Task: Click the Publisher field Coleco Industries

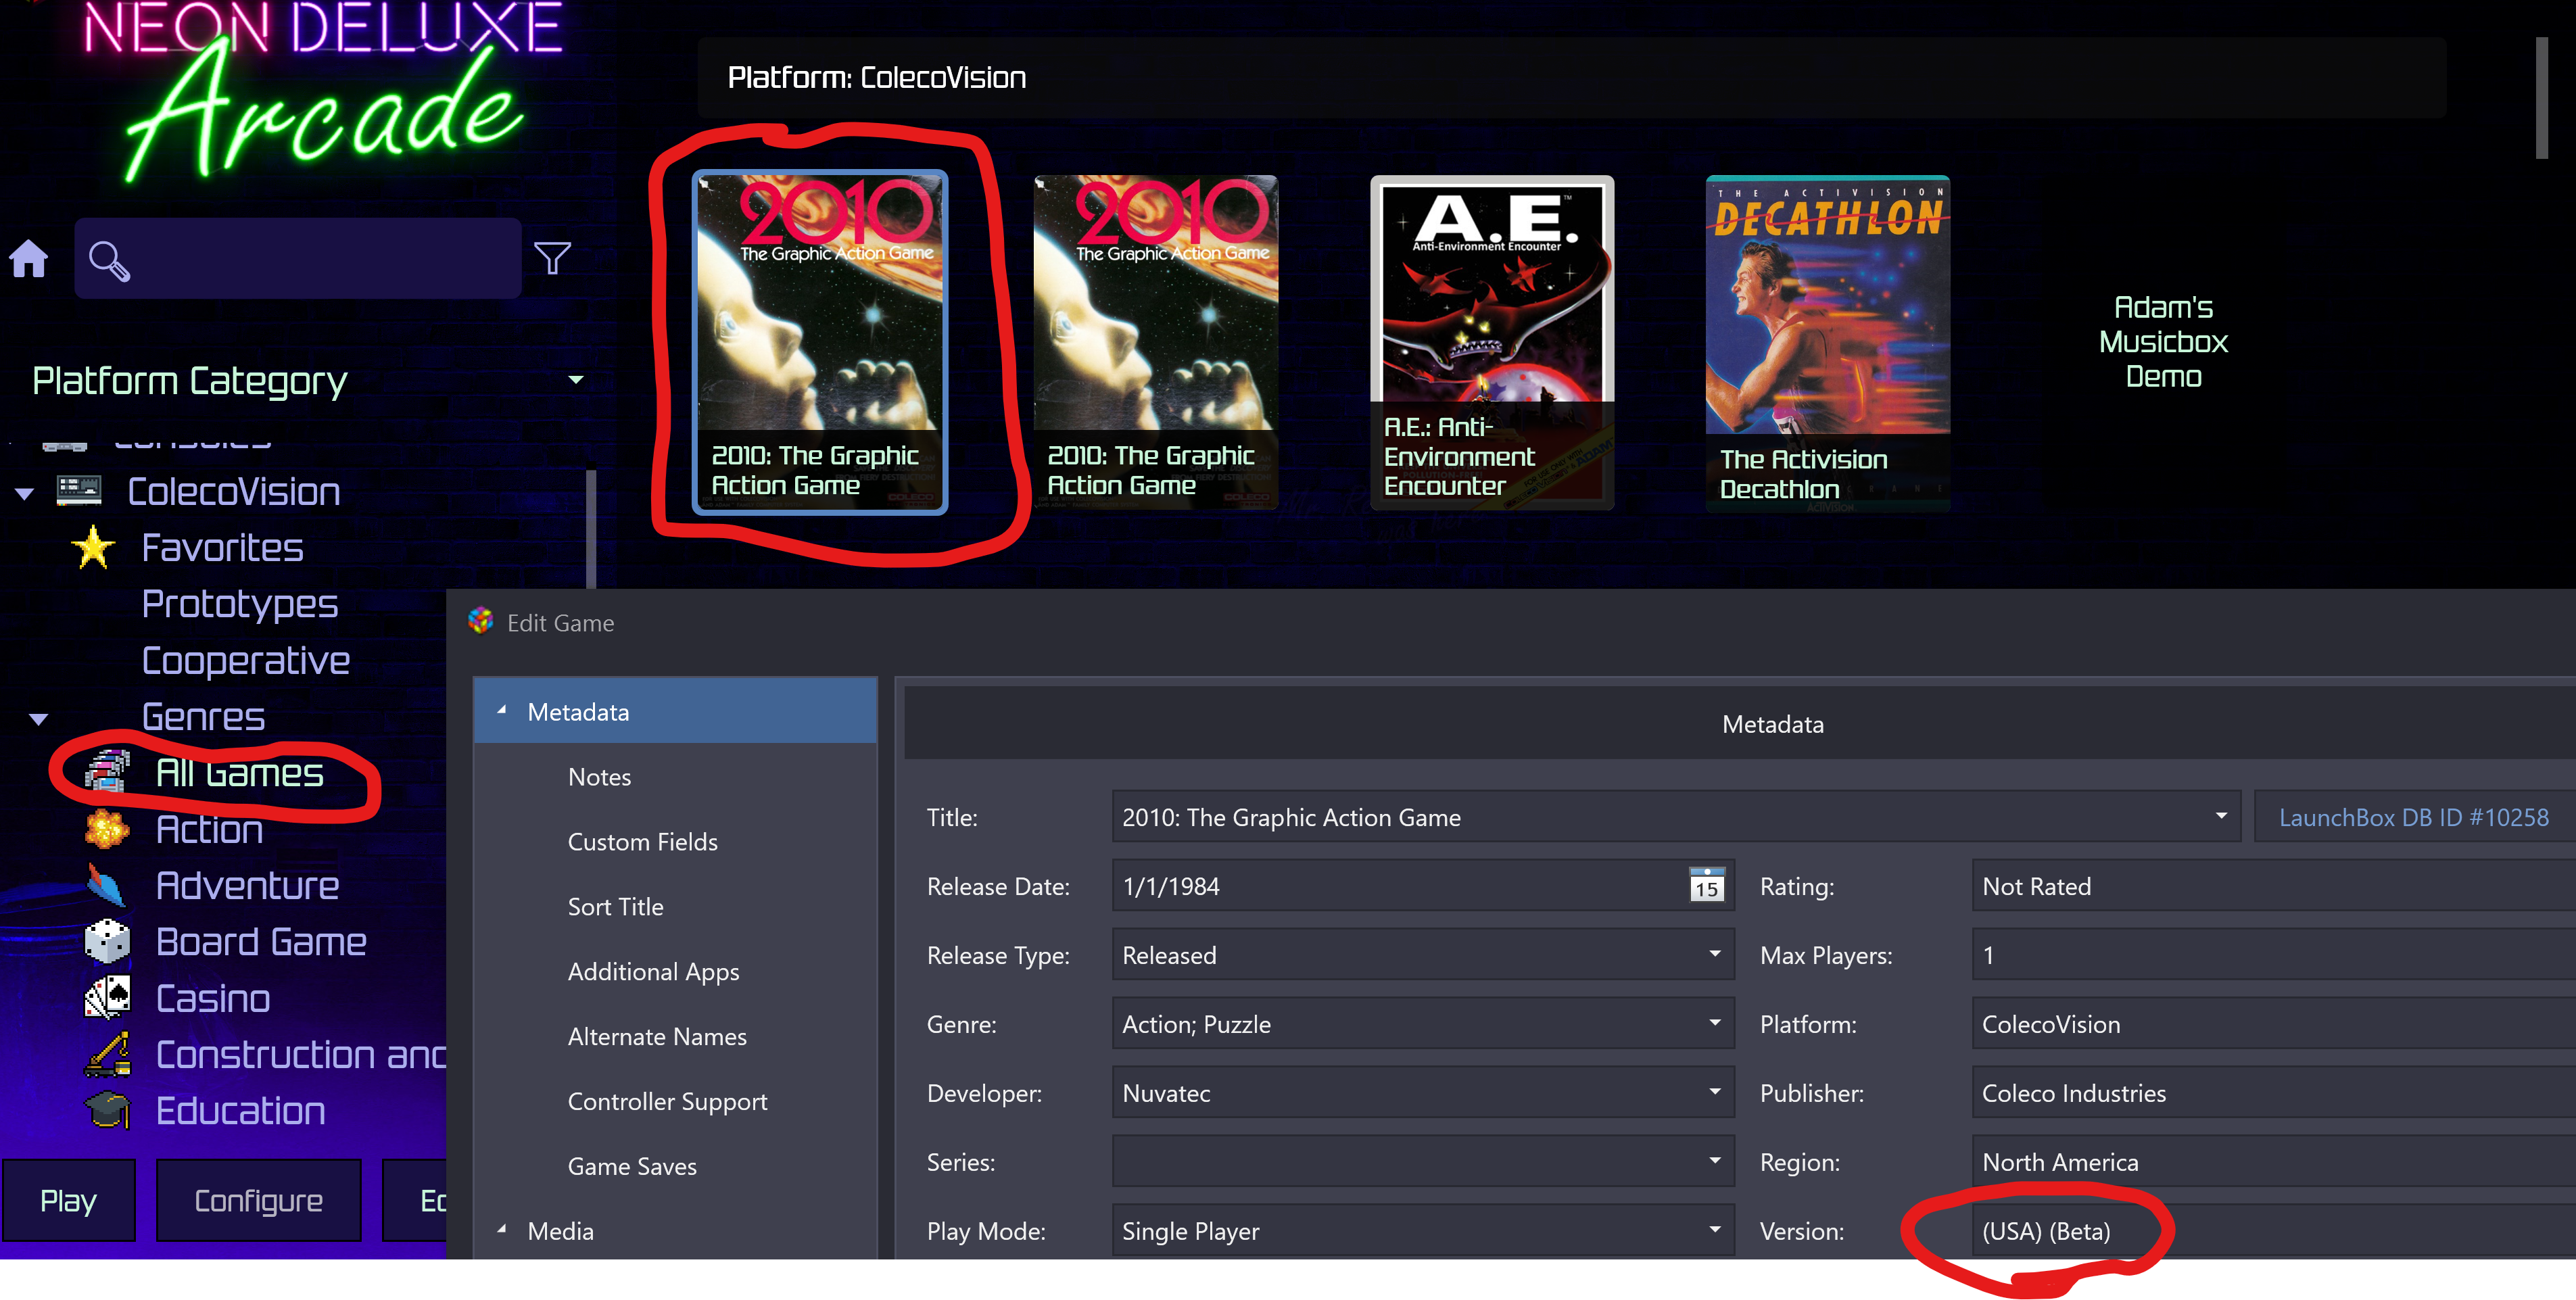Action: coord(2273,1092)
